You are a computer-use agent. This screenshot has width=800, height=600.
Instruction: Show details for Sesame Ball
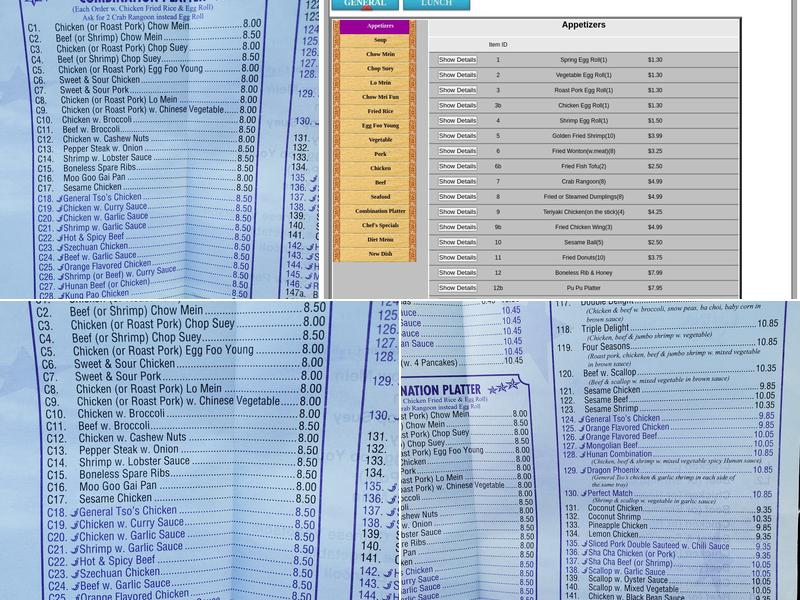pos(457,242)
